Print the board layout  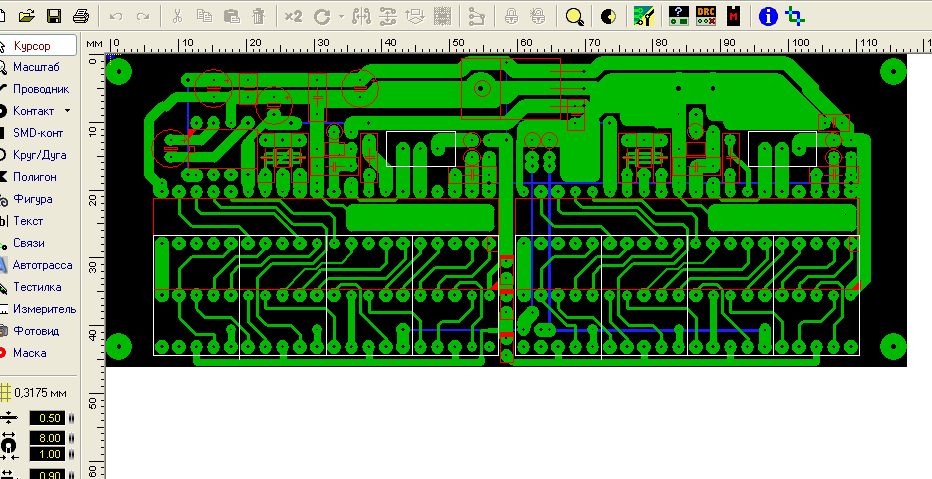[x=81, y=16]
